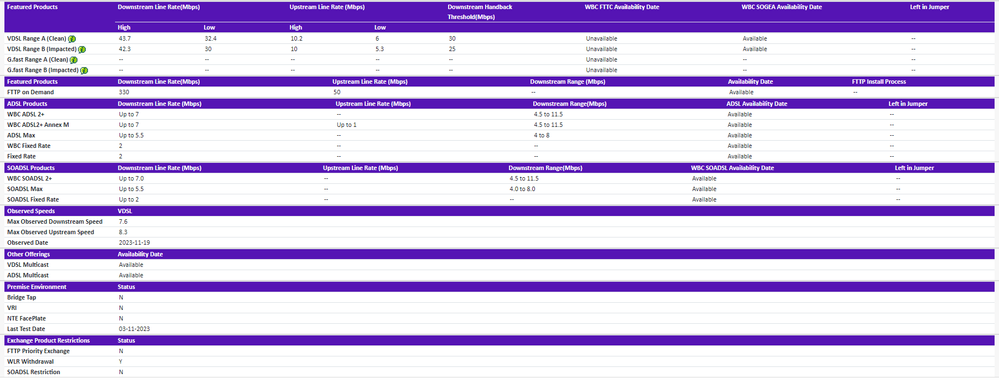Select the VDSL Multicast row label
This screenshot has width=999, height=381.
coord(27,264)
